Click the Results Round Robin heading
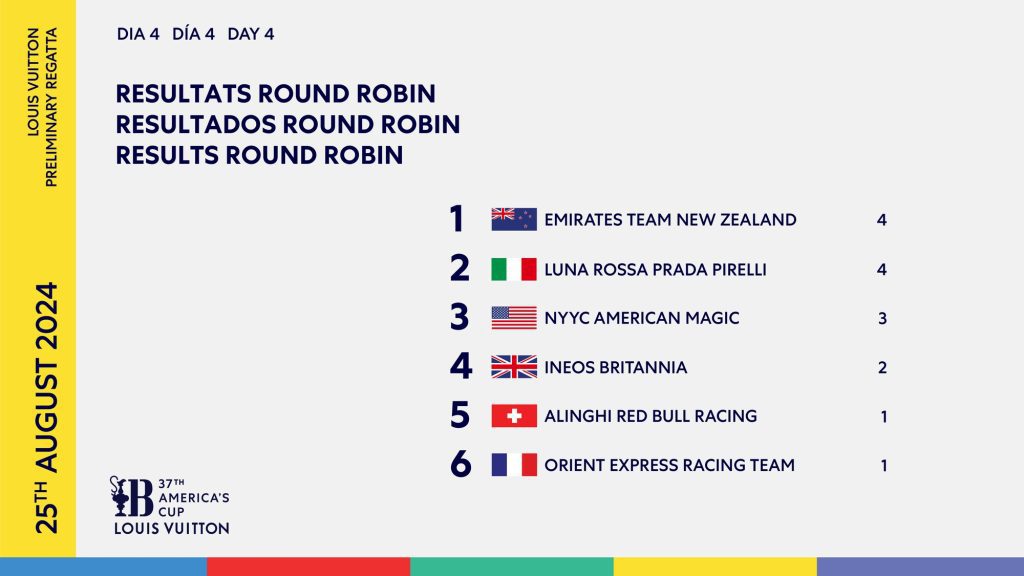Image resolution: width=1024 pixels, height=576 pixels. click(260, 156)
